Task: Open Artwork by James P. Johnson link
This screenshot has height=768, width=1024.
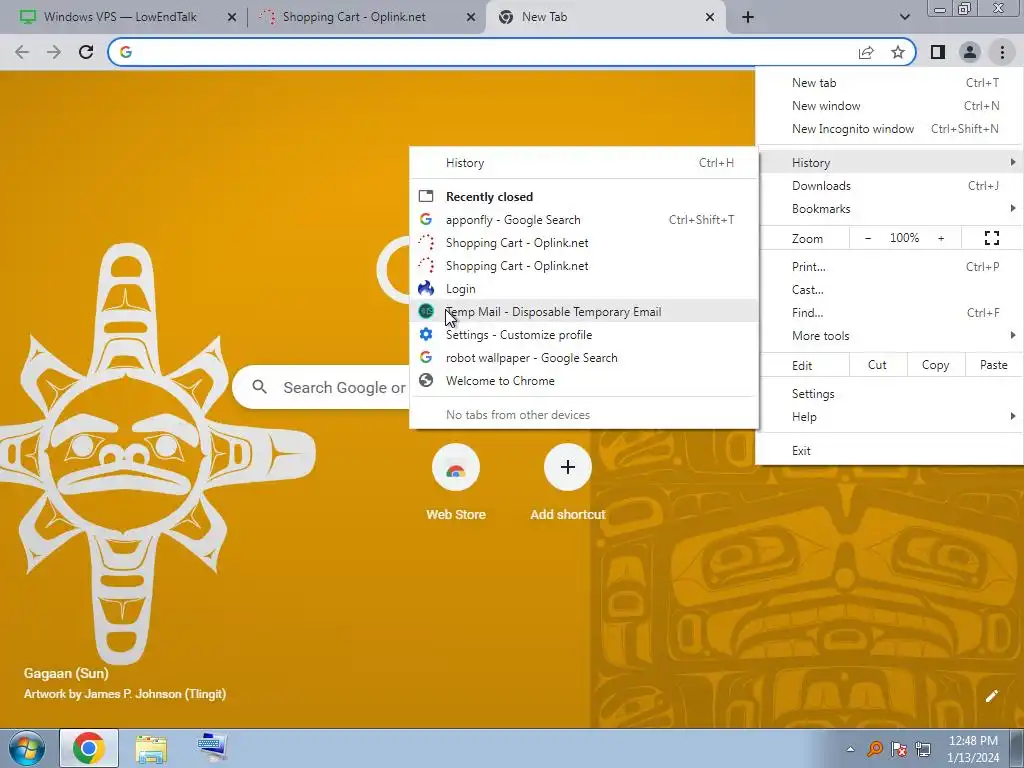Action: tap(125, 694)
